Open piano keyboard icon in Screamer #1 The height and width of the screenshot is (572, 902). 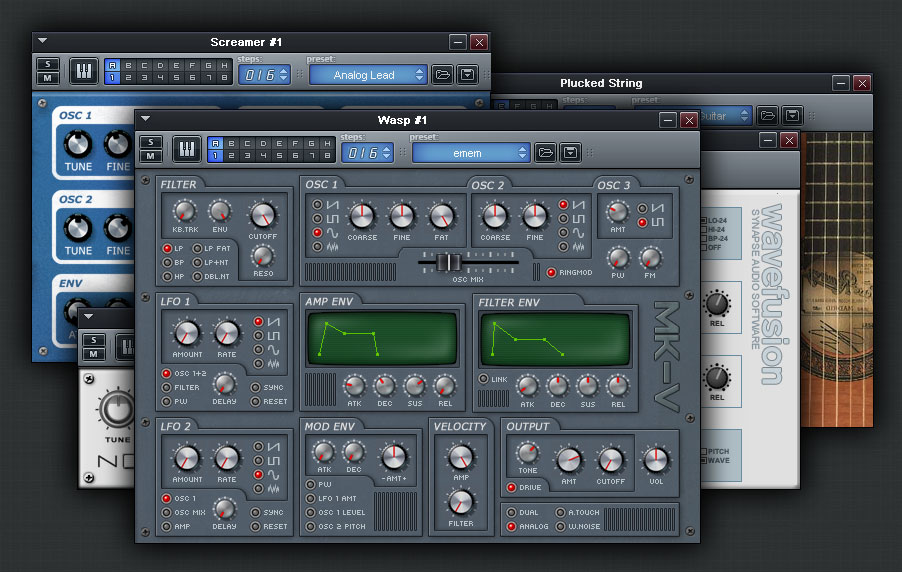click(83, 72)
